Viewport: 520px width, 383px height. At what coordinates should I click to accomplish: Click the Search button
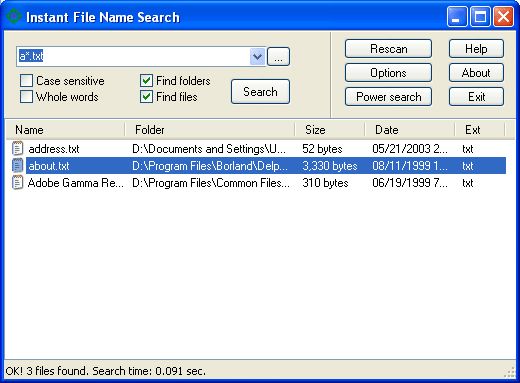click(260, 92)
